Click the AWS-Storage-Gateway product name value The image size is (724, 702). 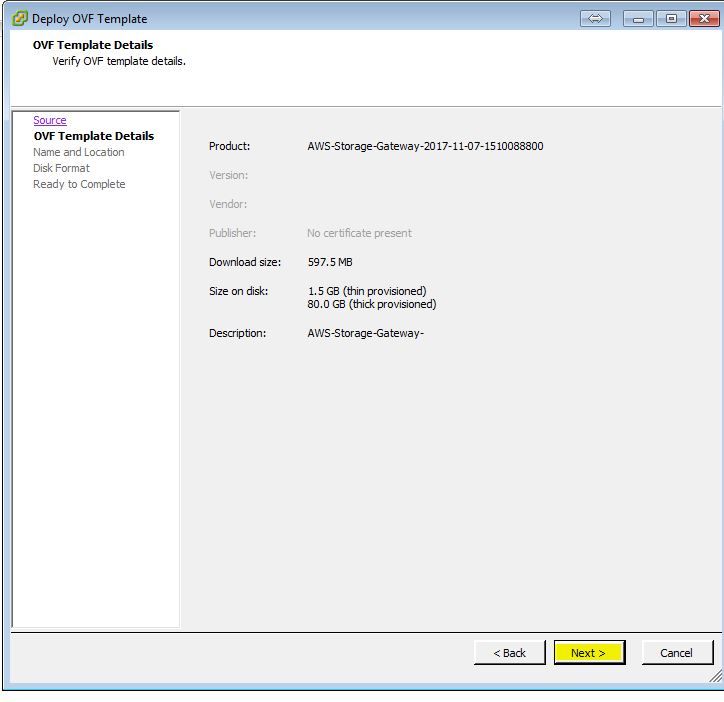(425, 146)
